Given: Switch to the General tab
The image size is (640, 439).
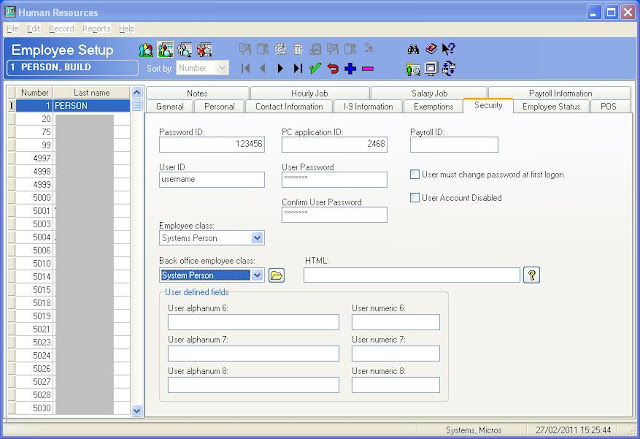Looking at the screenshot, I should click(x=170, y=106).
